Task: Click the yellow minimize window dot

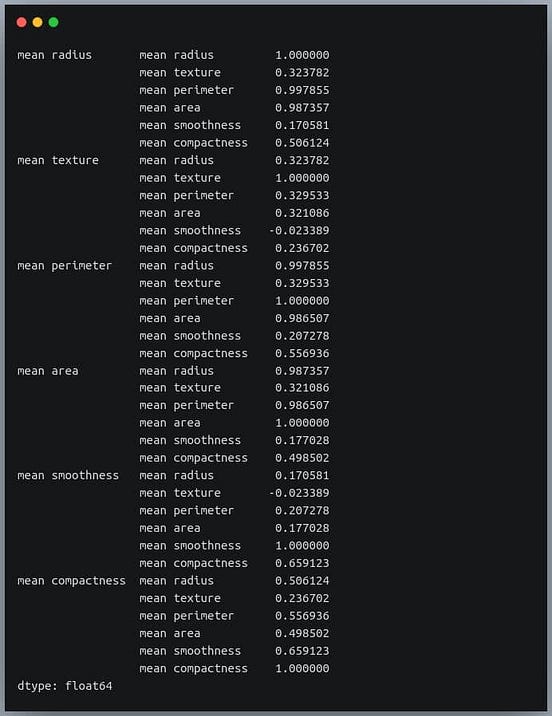Action: [37, 22]
